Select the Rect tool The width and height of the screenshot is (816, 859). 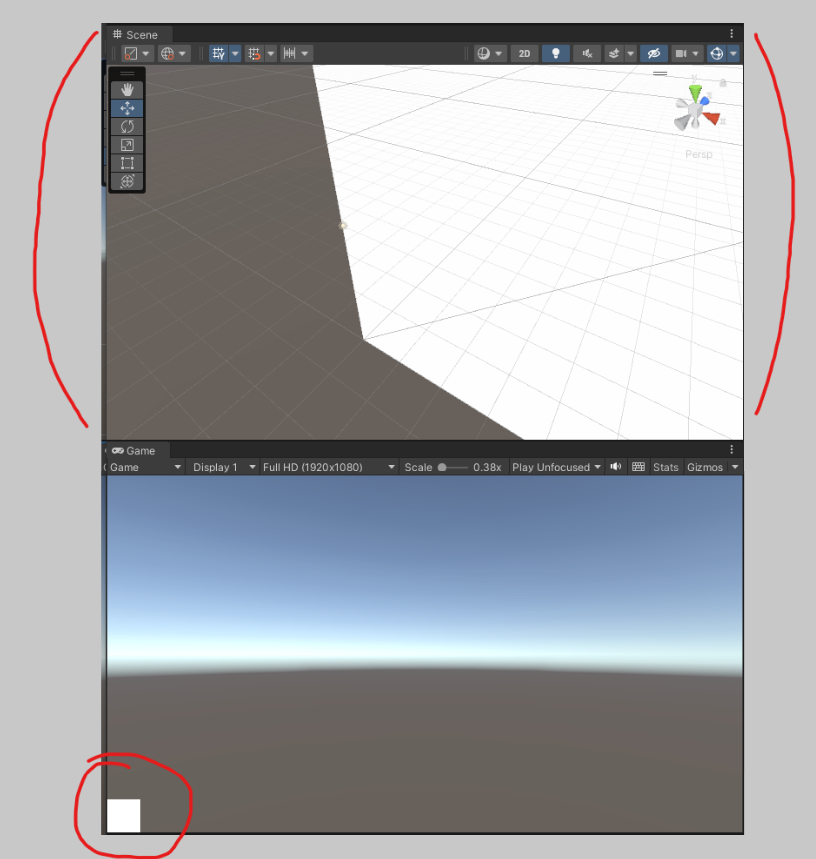[x=127, y=163]
